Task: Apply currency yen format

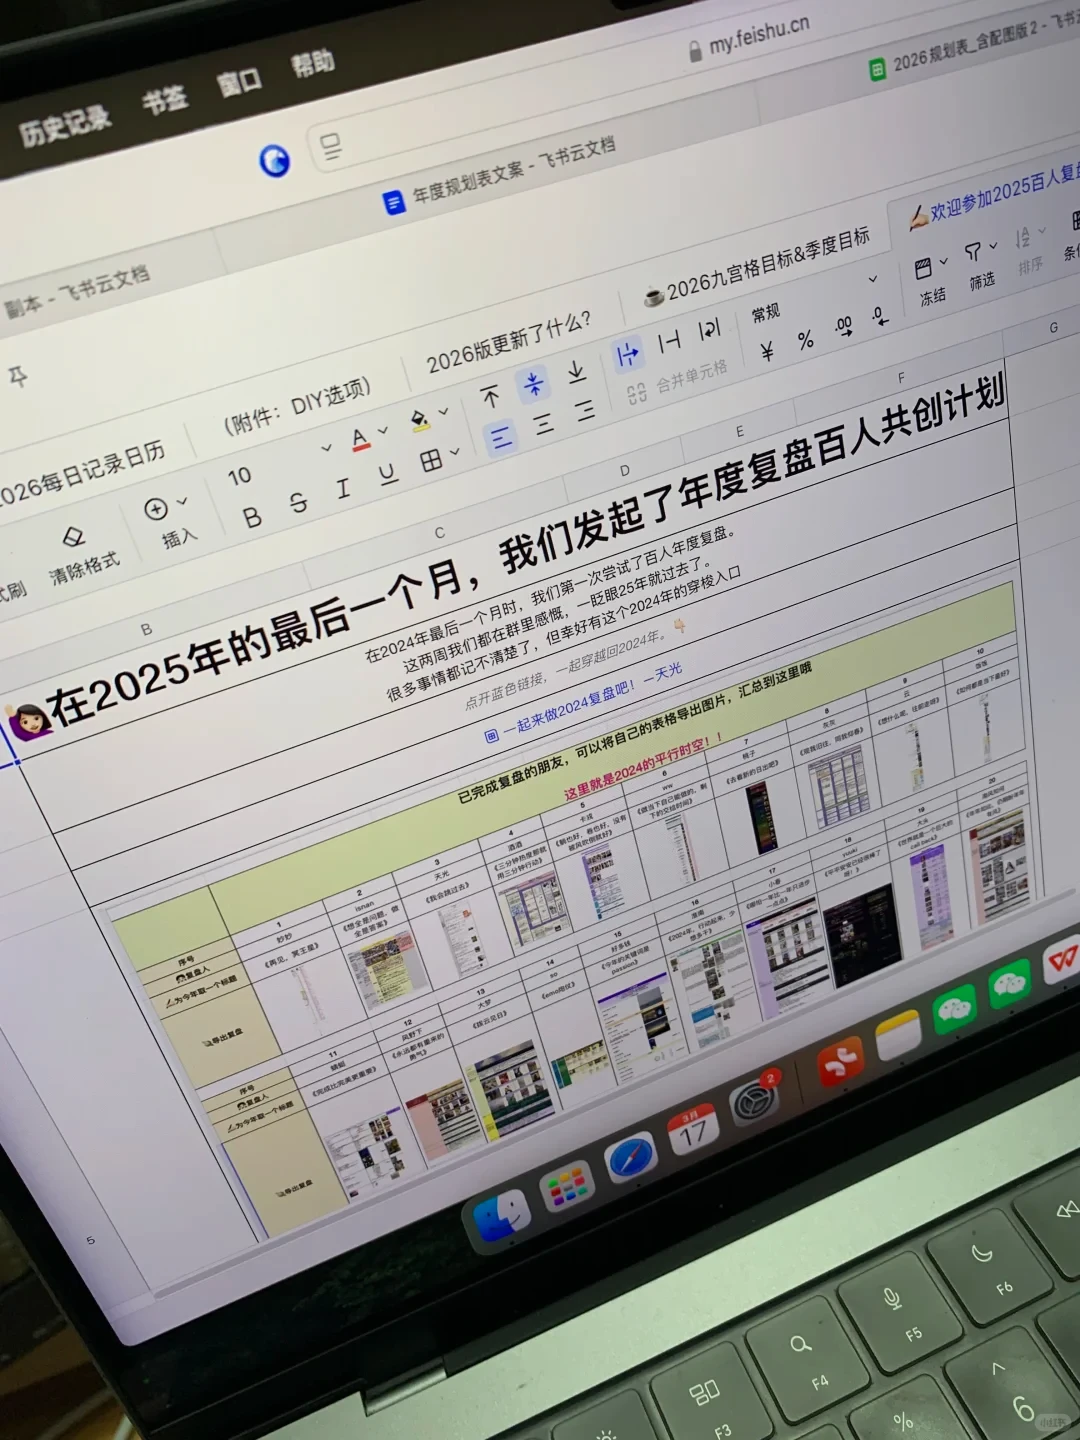Action: pyautogui.click(x=767, y=351)
